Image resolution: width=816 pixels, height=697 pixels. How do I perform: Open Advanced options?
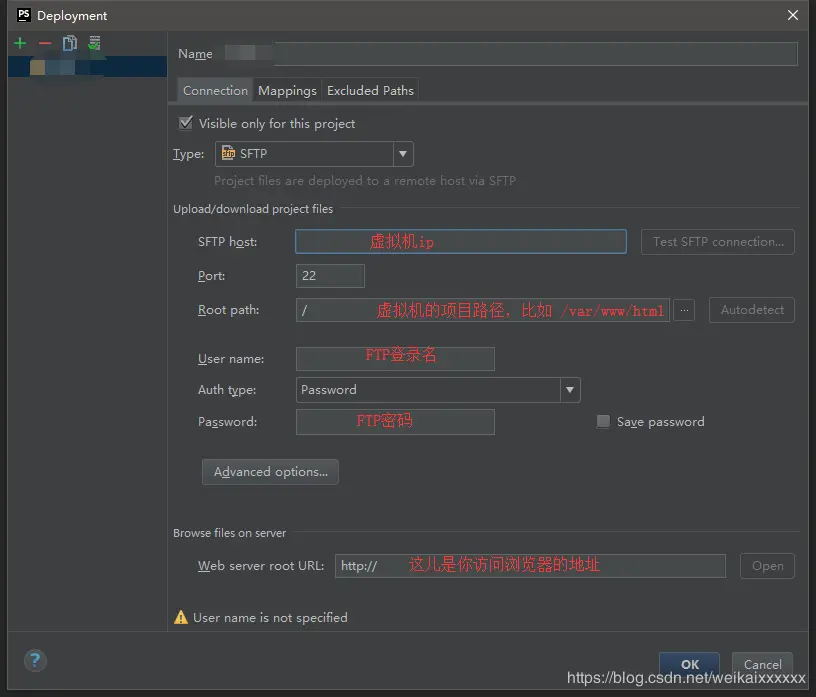point(270,472)
